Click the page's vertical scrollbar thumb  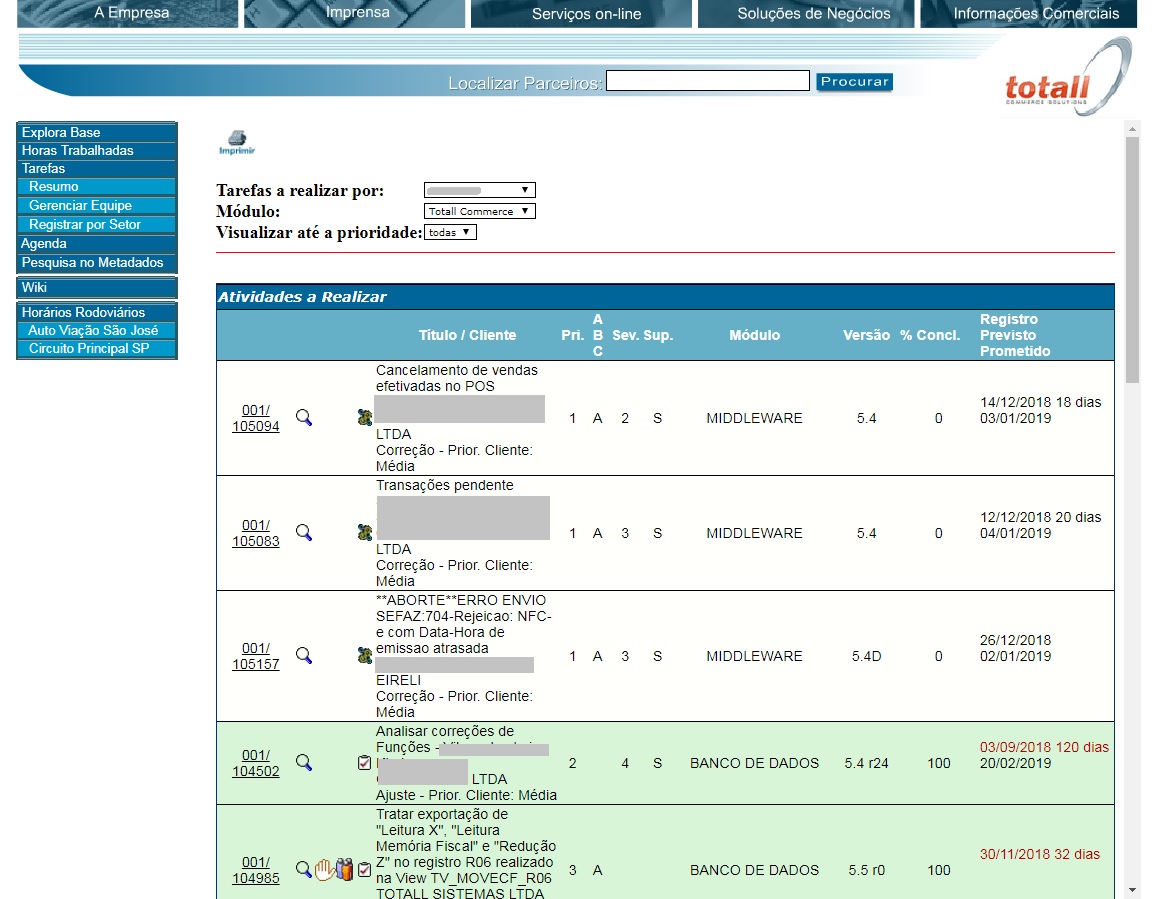(x=1132, y=260)
